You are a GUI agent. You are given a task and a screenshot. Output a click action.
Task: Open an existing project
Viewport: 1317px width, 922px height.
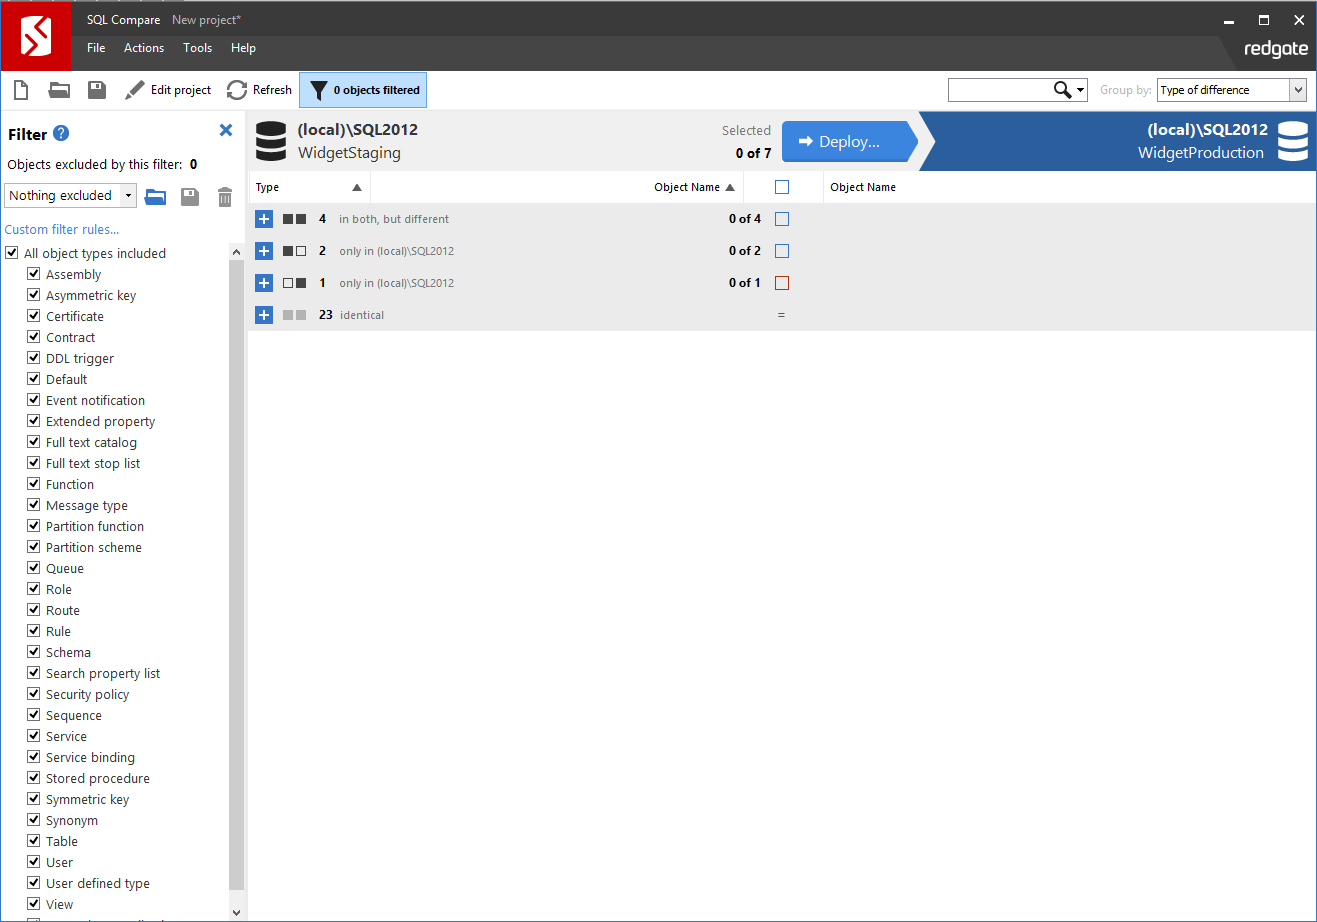point(58,89)
